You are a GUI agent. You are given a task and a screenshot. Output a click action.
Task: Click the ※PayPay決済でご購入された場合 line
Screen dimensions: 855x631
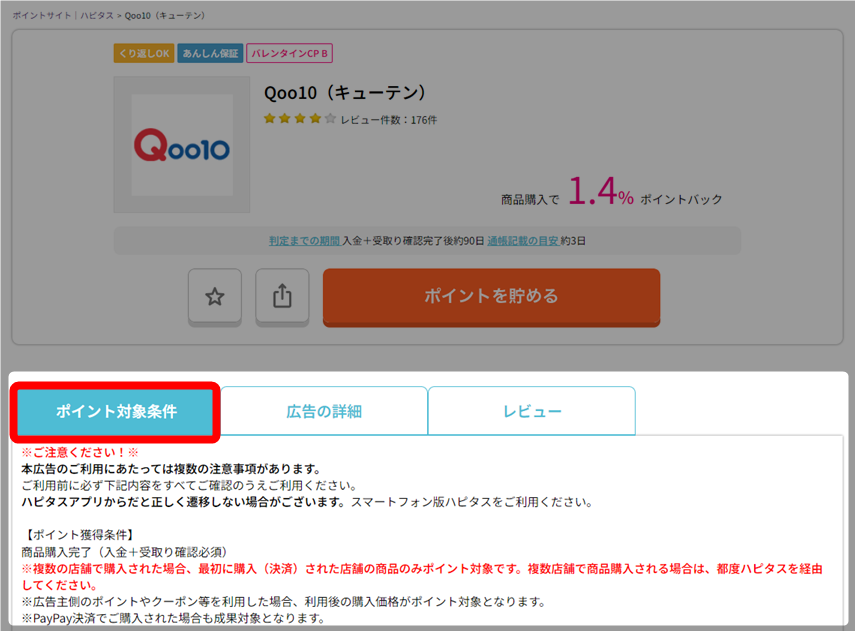click(x=173, y=618)
